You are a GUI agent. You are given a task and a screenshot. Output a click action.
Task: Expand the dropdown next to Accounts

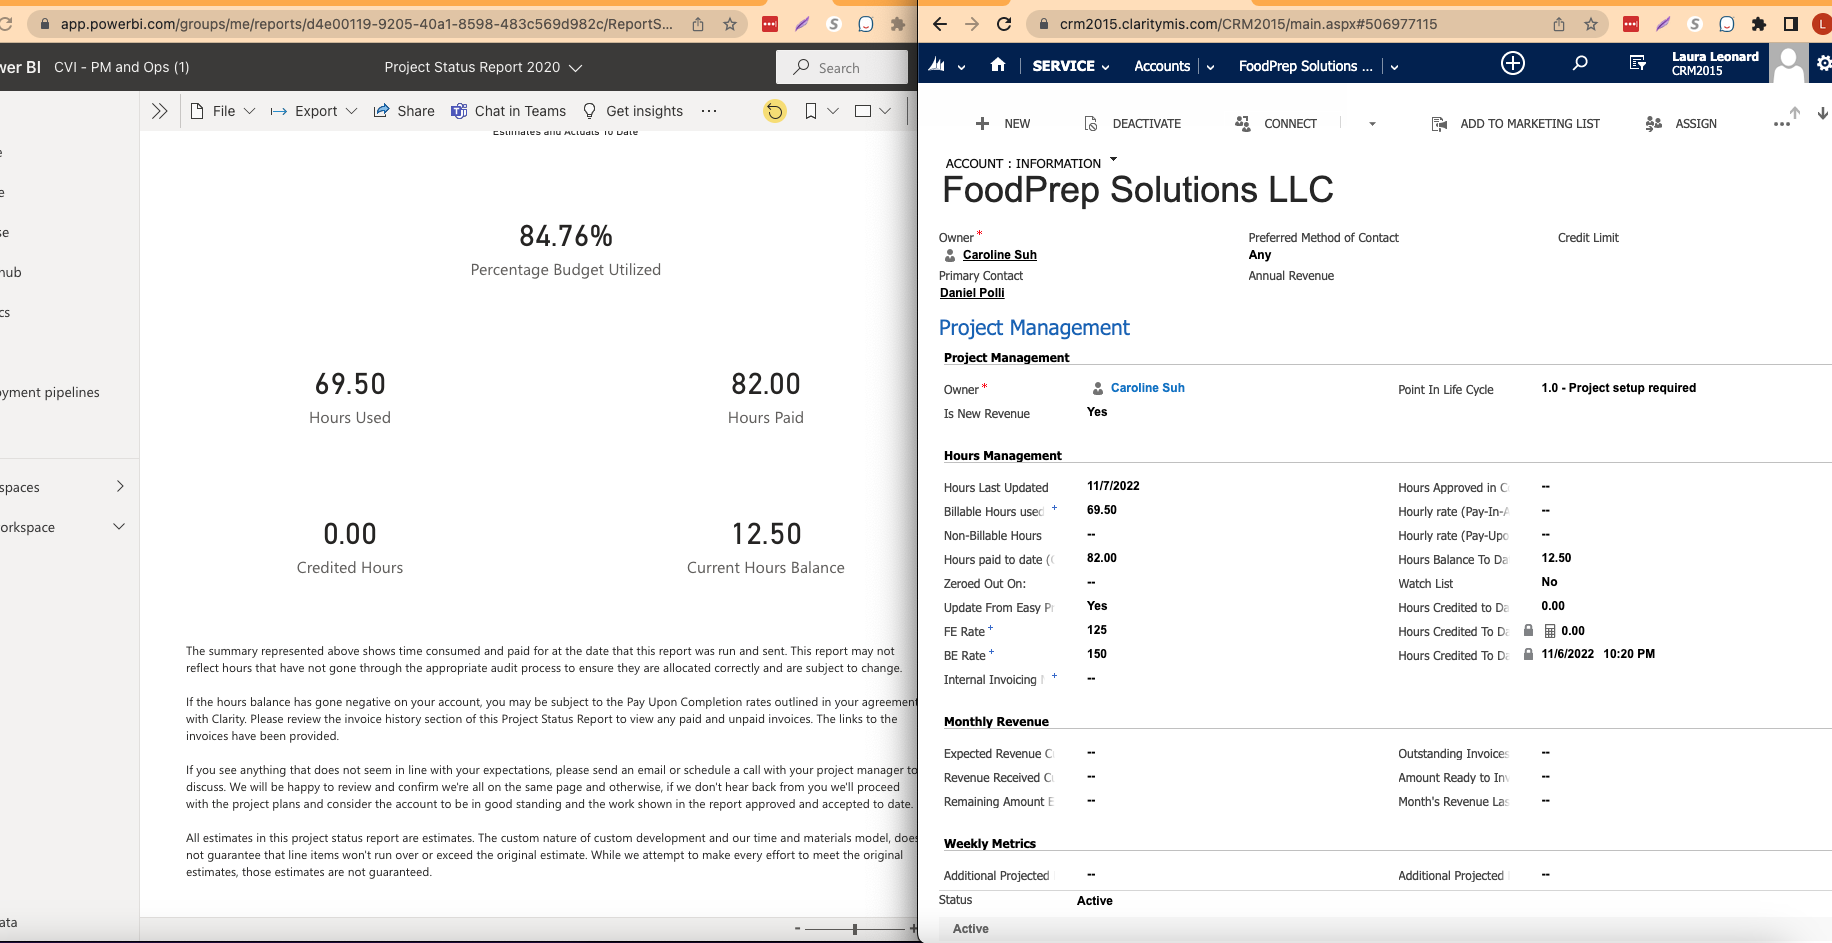point(1210,67)
